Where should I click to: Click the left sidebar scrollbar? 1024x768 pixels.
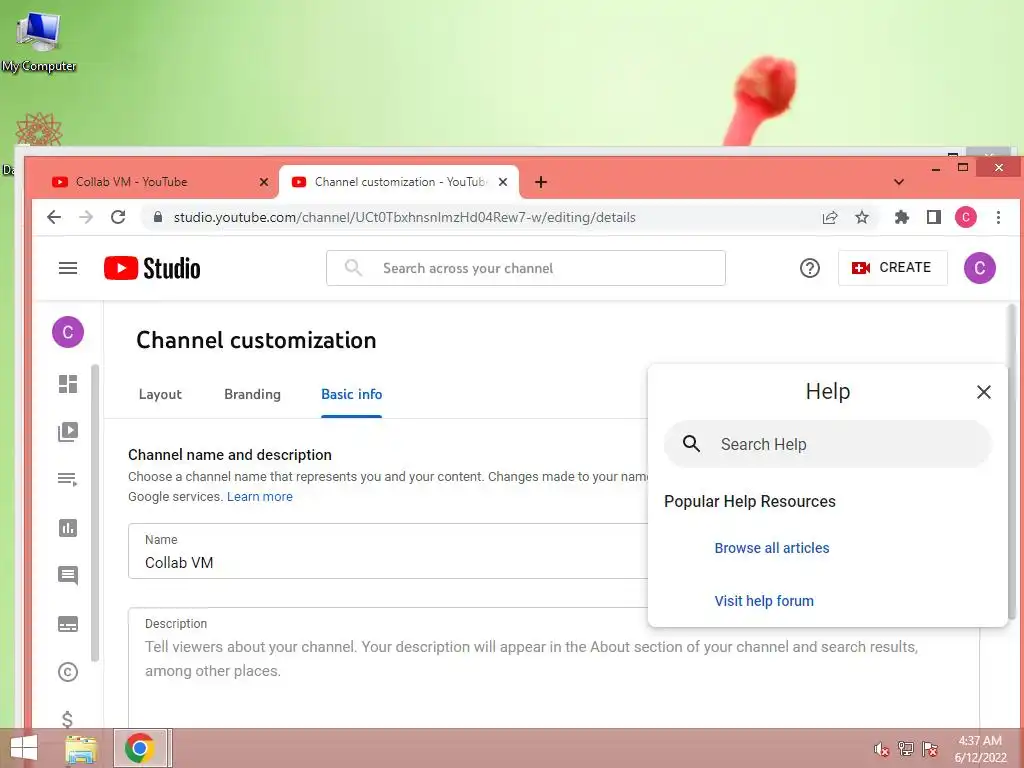tap(95, 513)
